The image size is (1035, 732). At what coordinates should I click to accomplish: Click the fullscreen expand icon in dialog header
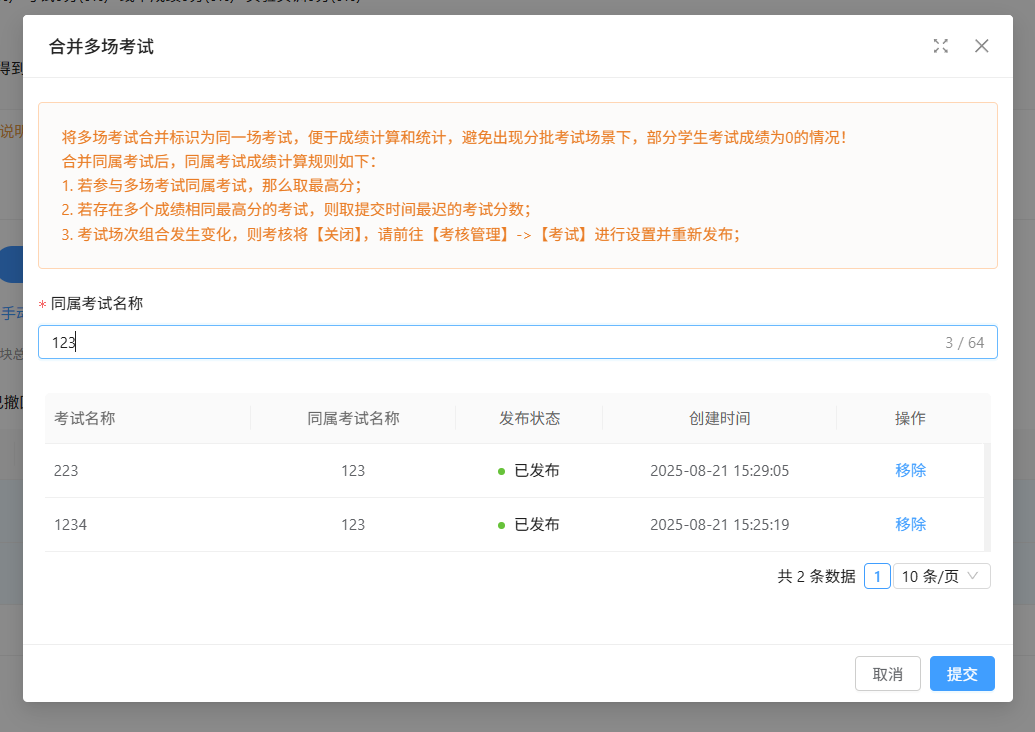click(x=940, y=46)
